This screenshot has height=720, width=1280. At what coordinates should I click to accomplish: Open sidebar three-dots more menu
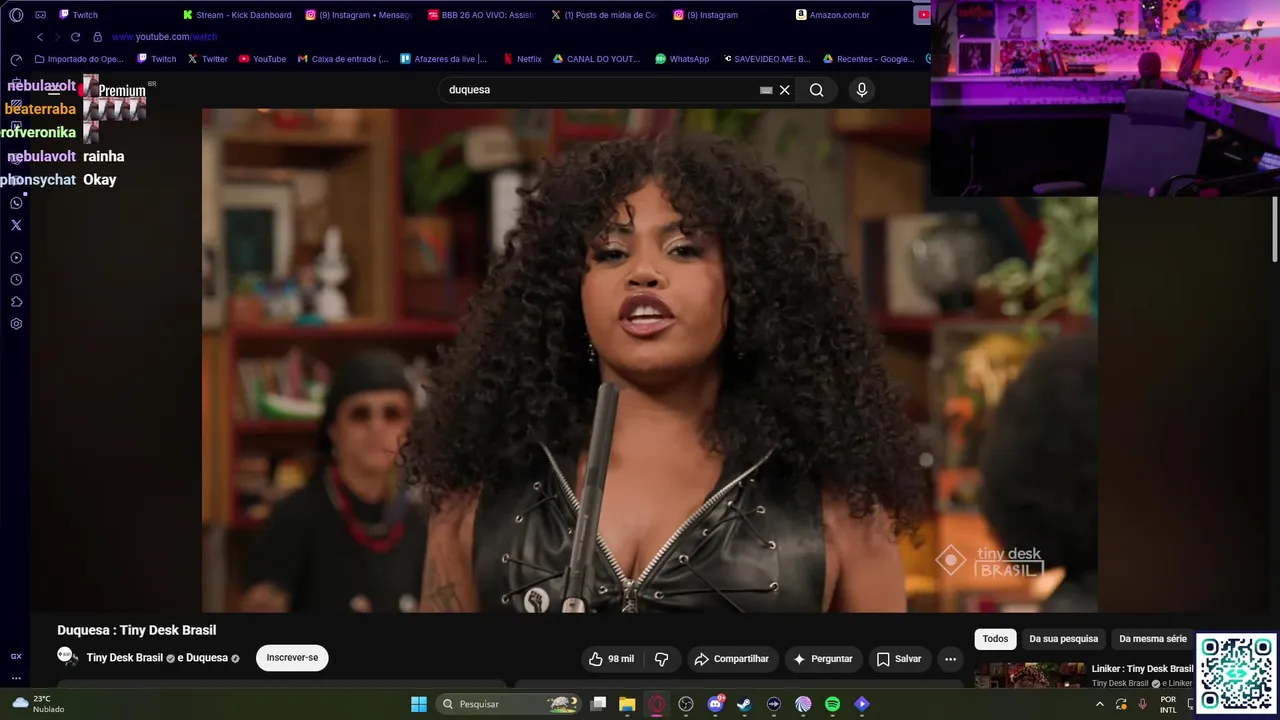[x=16, y=678]
